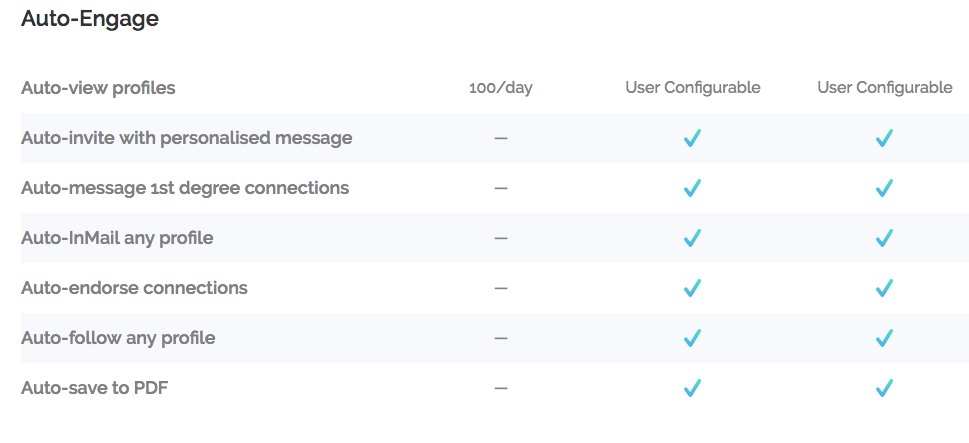
Task: Click the Auto-follow any profile label
Action: (118, 338)
